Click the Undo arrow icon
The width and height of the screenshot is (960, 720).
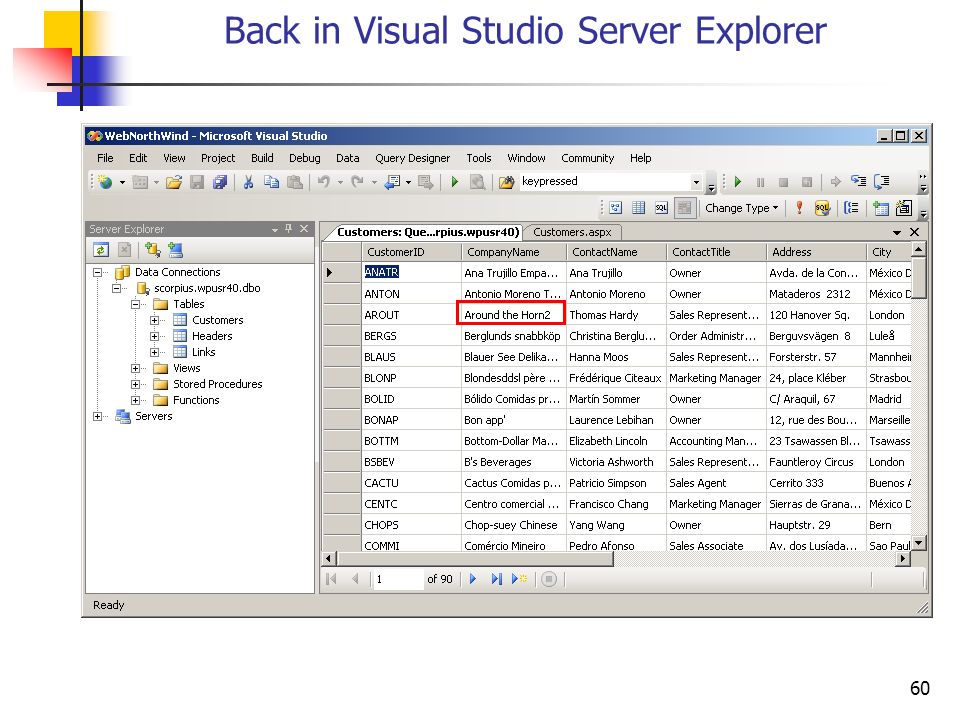(324, 182)
